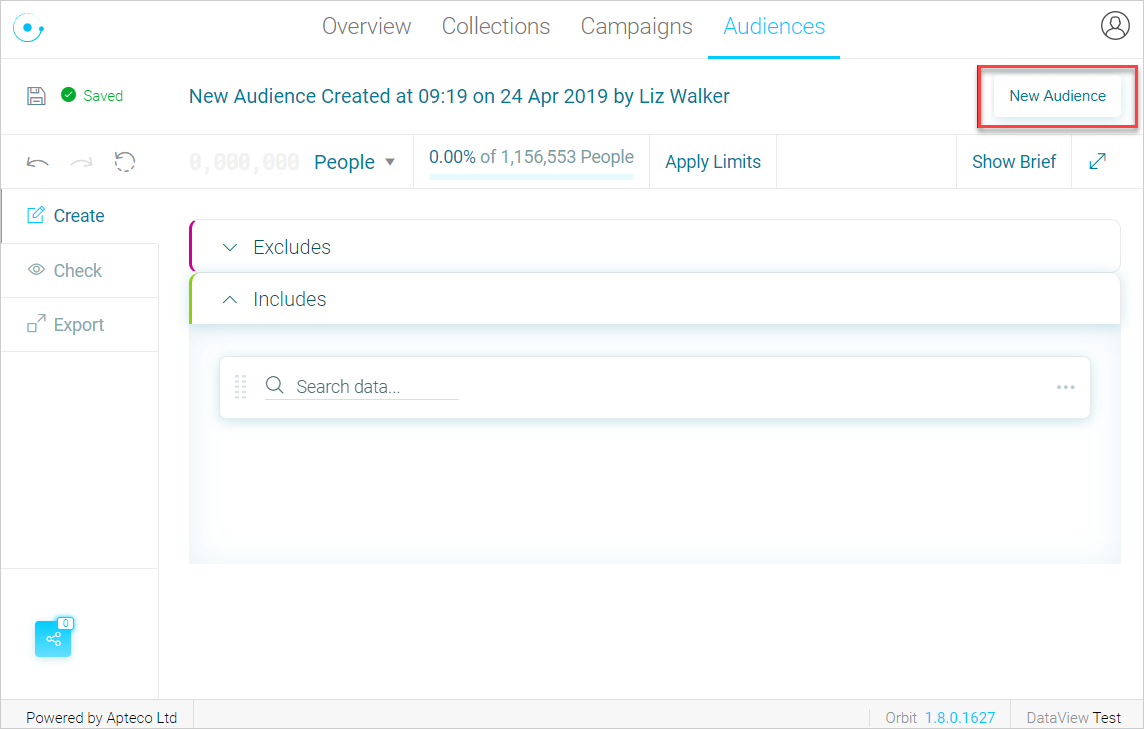Switch to the Overview tab
Viewport: 1144px width, 729px height.
click(x=366, y=26)
